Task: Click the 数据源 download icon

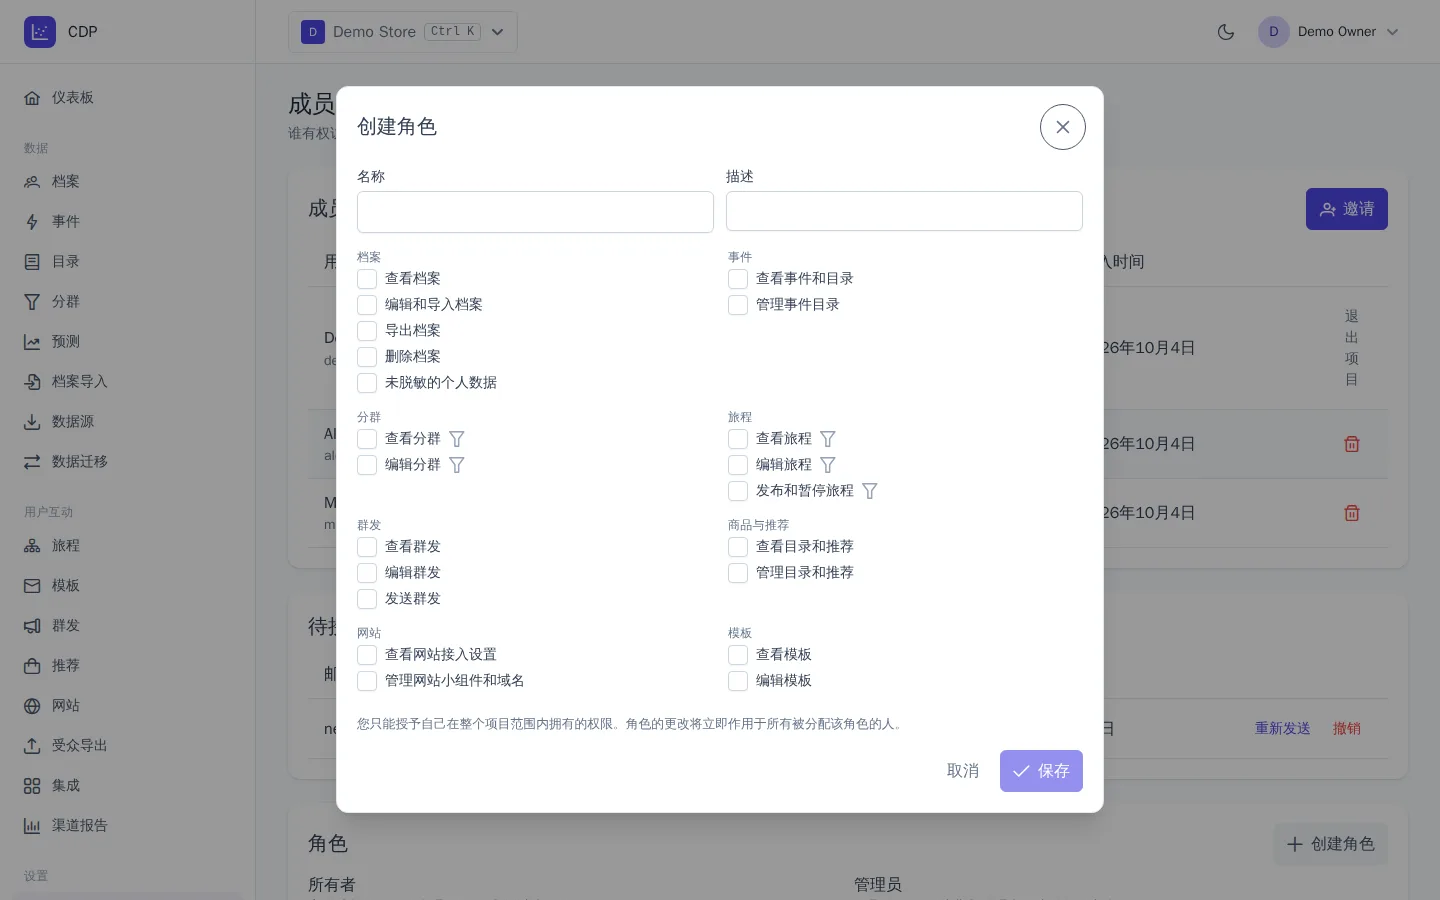Action: [32, 422]
